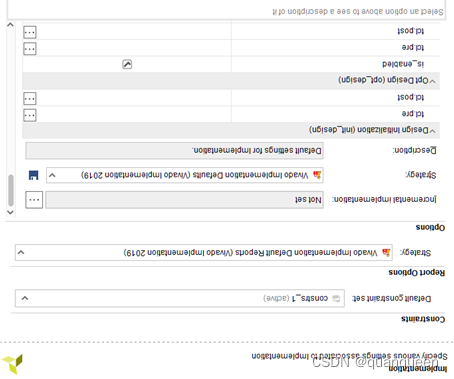Viewport: 454px width, 379px height.
Task: Open the Options Strategy dropdown (Vivado Implementation Defaults)
Action: coord(185,175)
